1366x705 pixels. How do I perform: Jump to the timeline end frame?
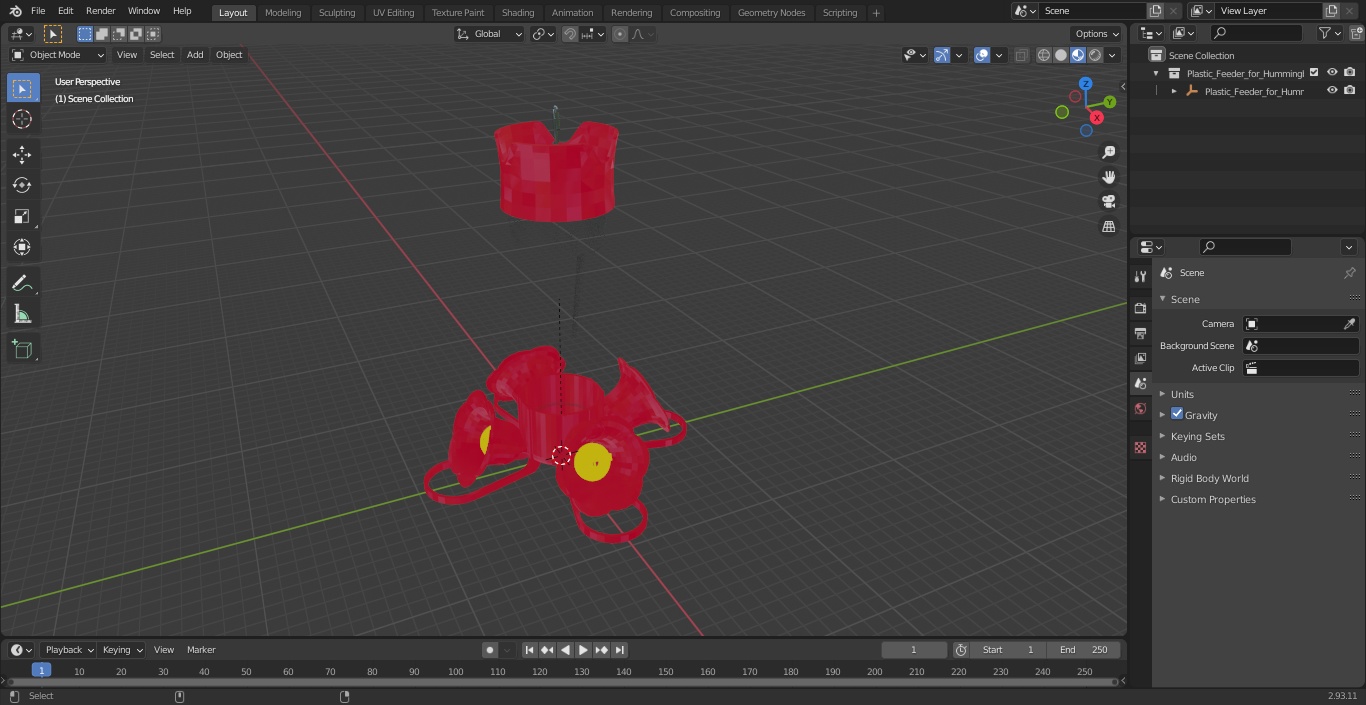coord(620,650)
